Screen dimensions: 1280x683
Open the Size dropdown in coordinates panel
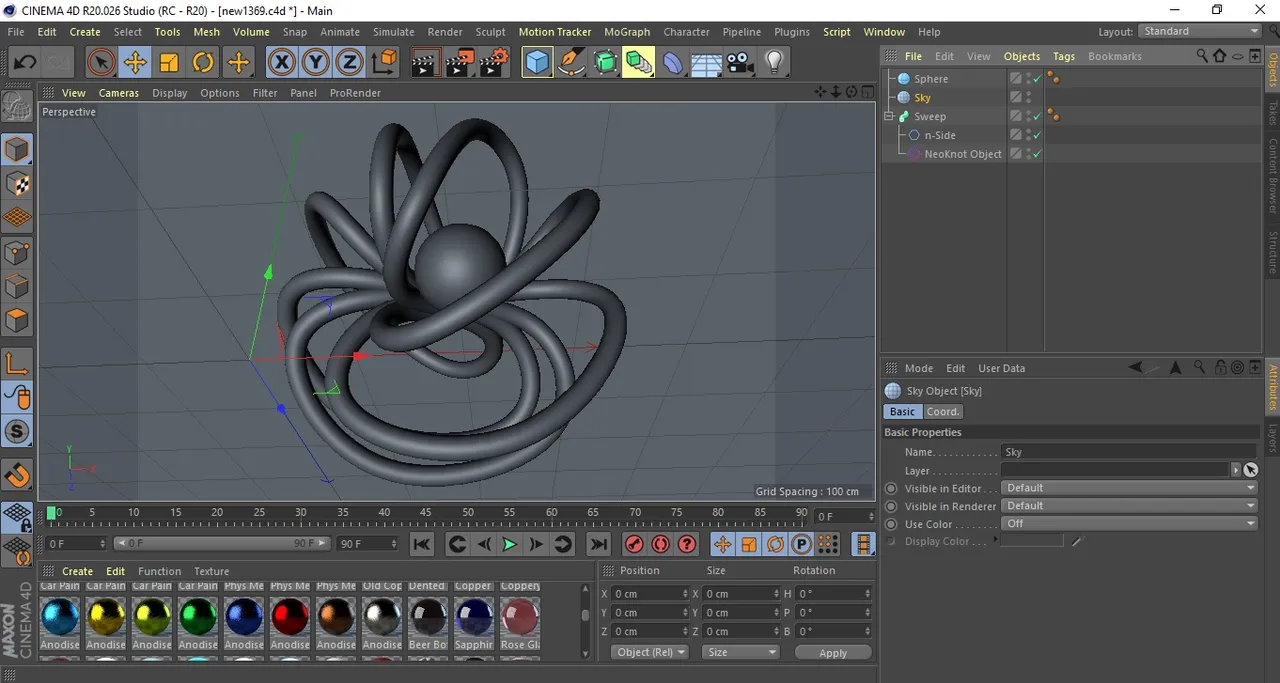740,652
